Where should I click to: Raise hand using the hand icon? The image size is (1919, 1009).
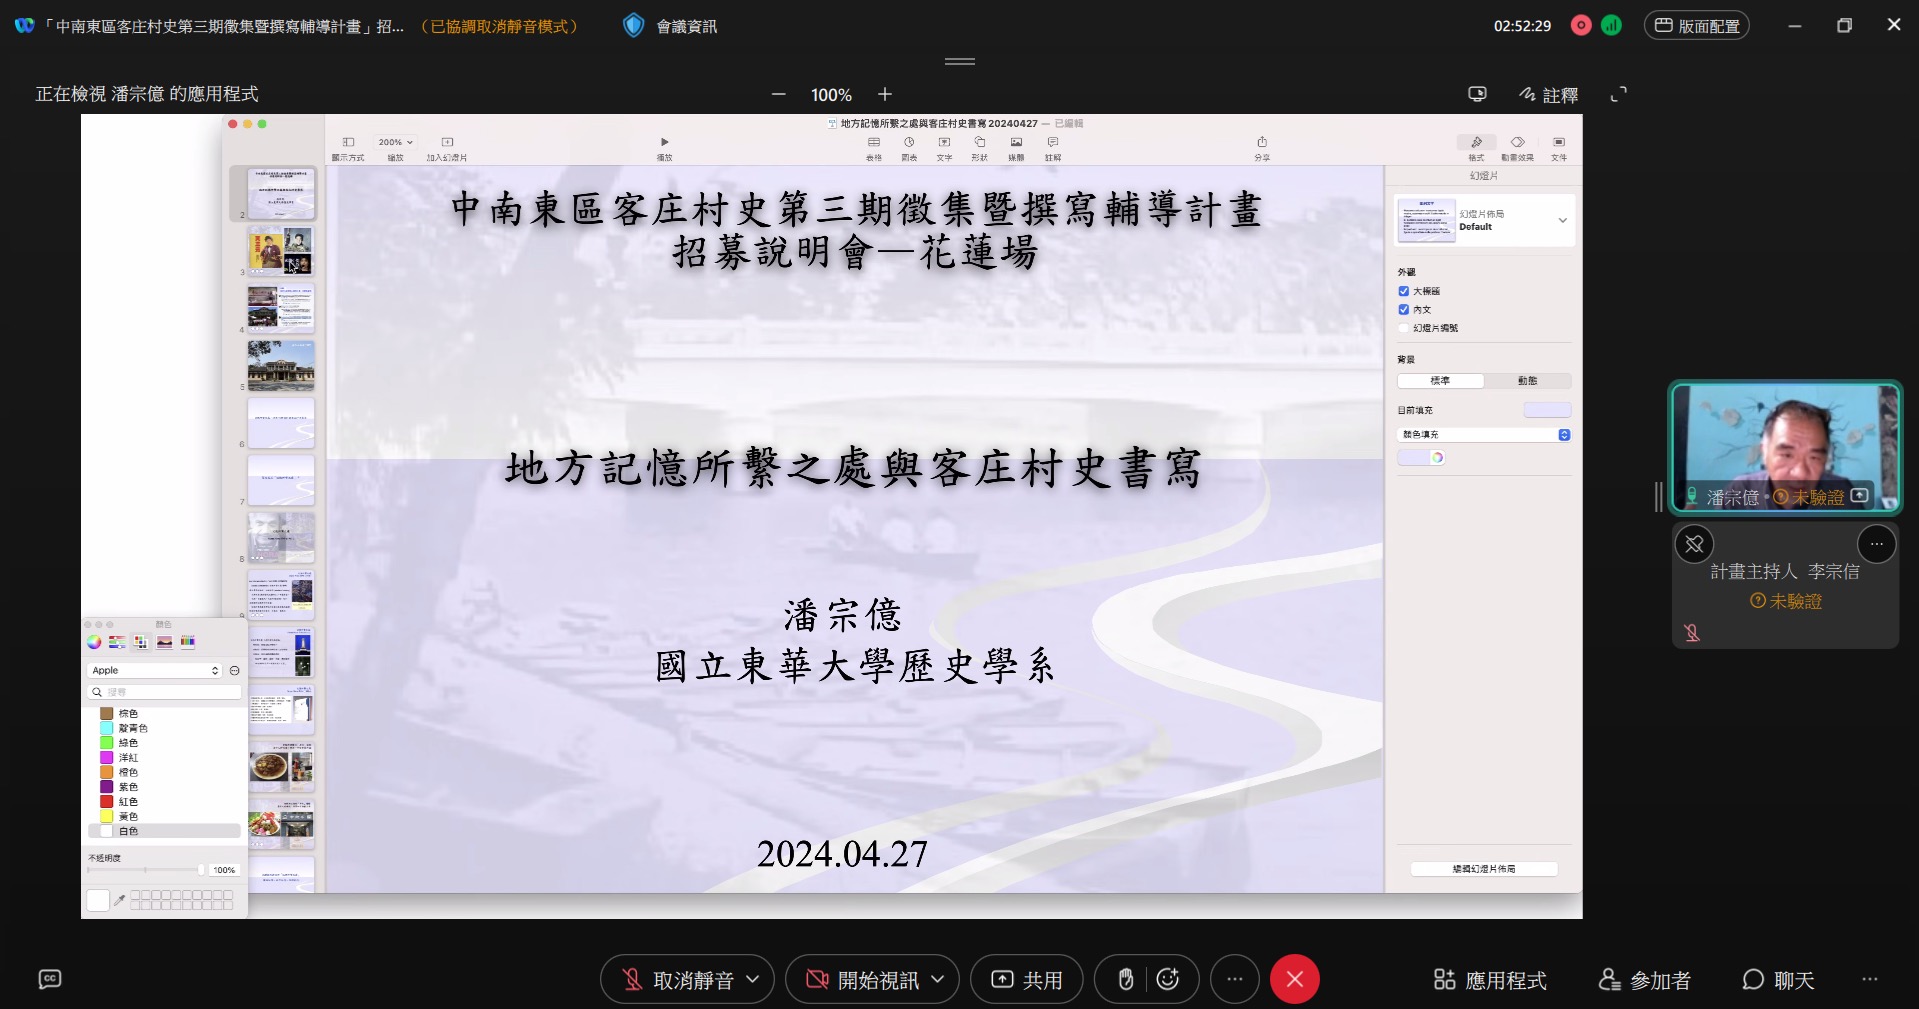tap(1125, 980)
